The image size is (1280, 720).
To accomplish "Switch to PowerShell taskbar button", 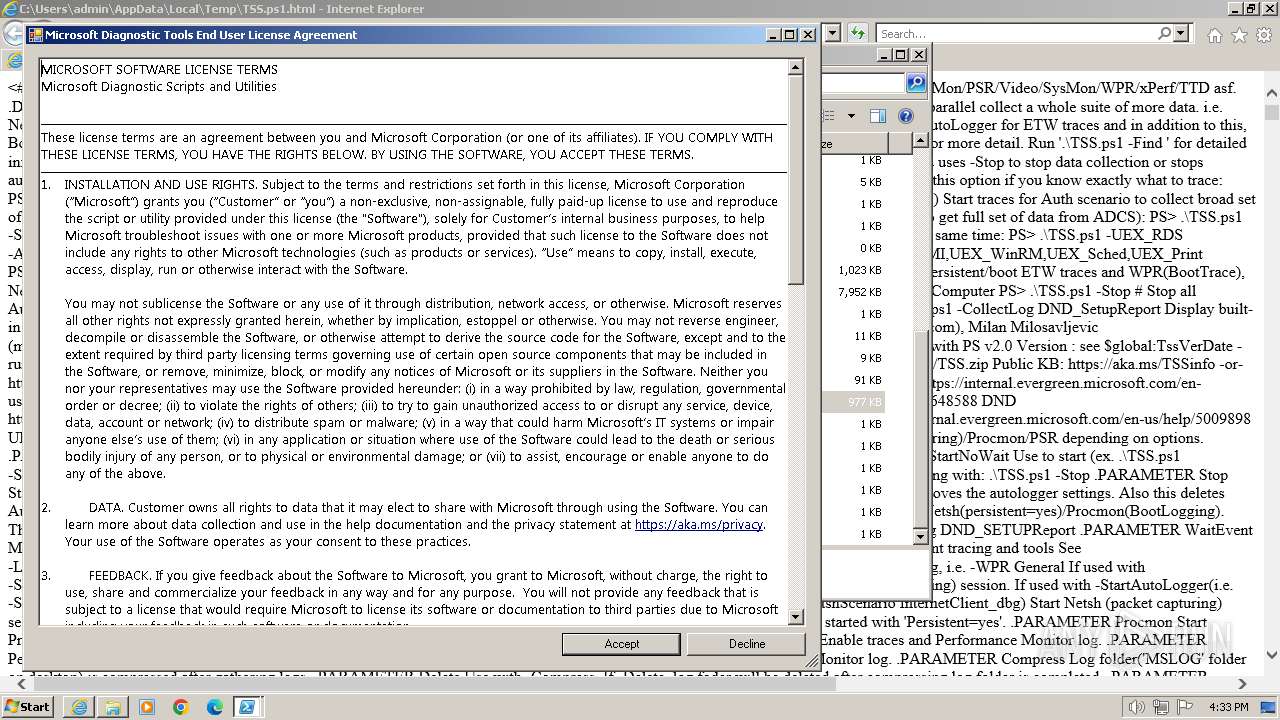I will click(246, 707).
